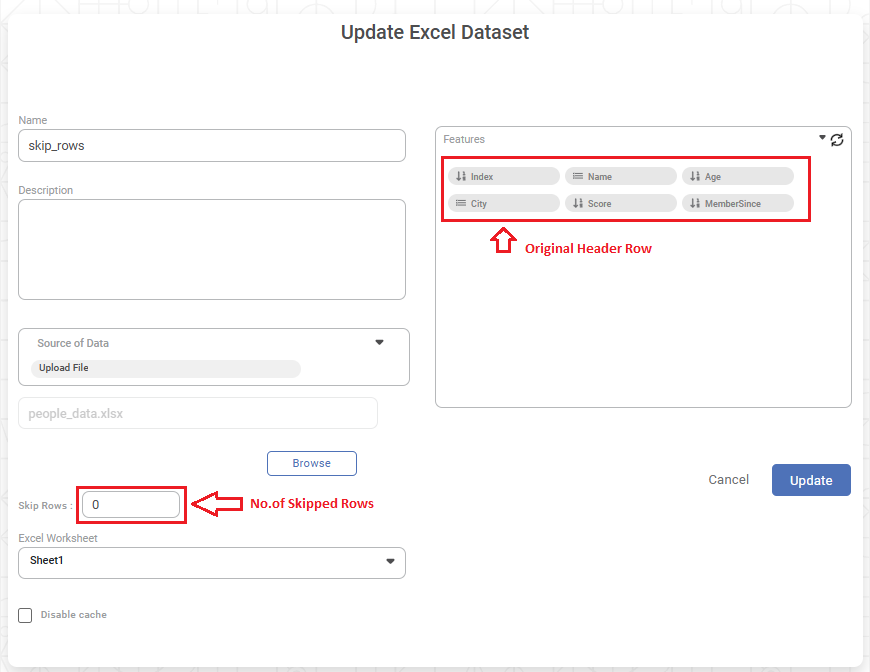Select the Upload File source chip

(64, 368)
